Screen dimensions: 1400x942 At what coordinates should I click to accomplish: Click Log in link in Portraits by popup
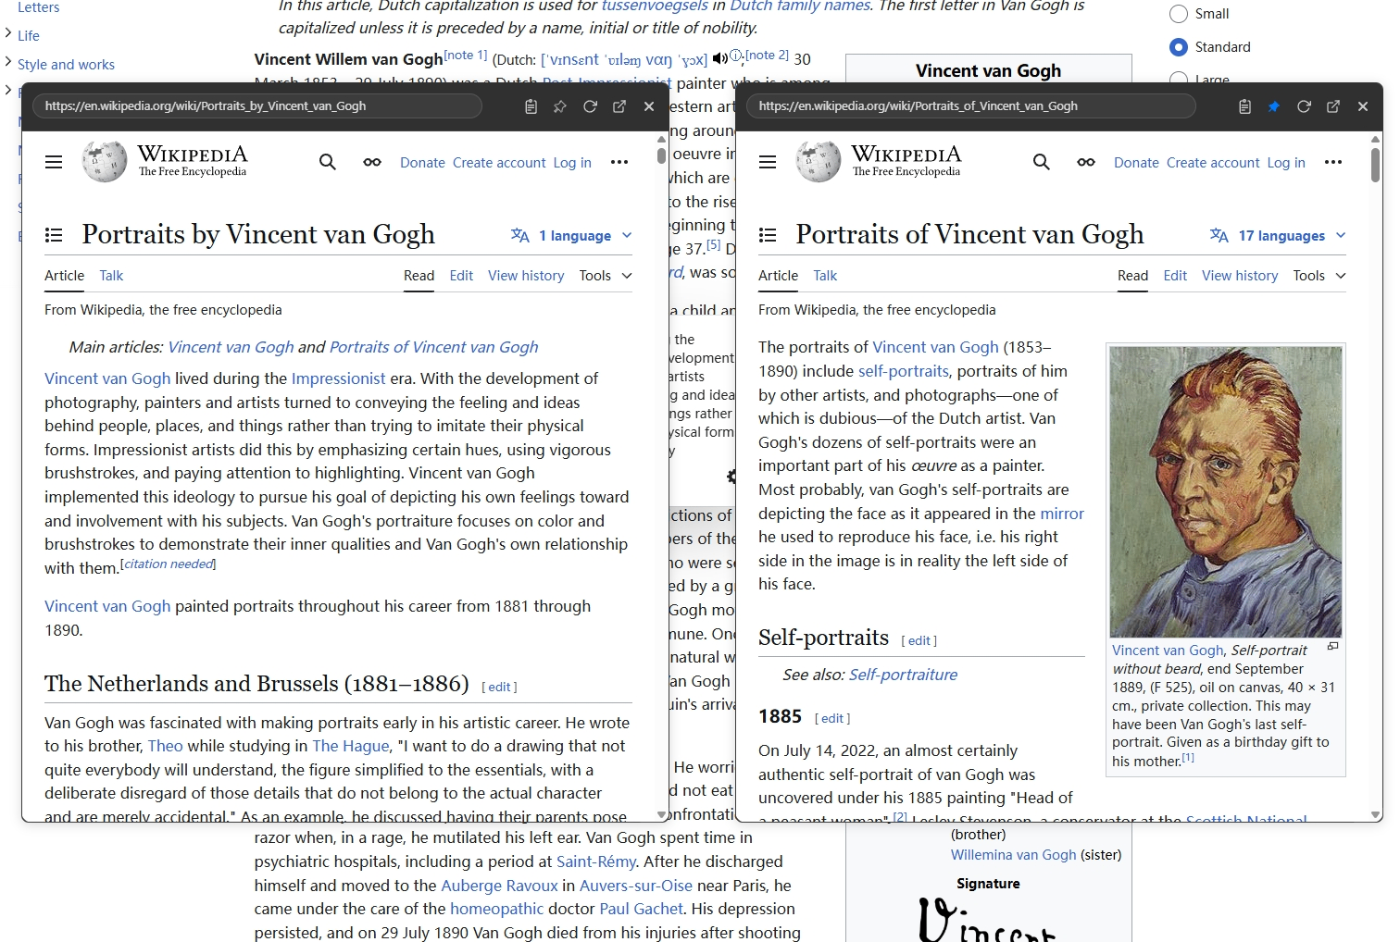coord(572,163)
